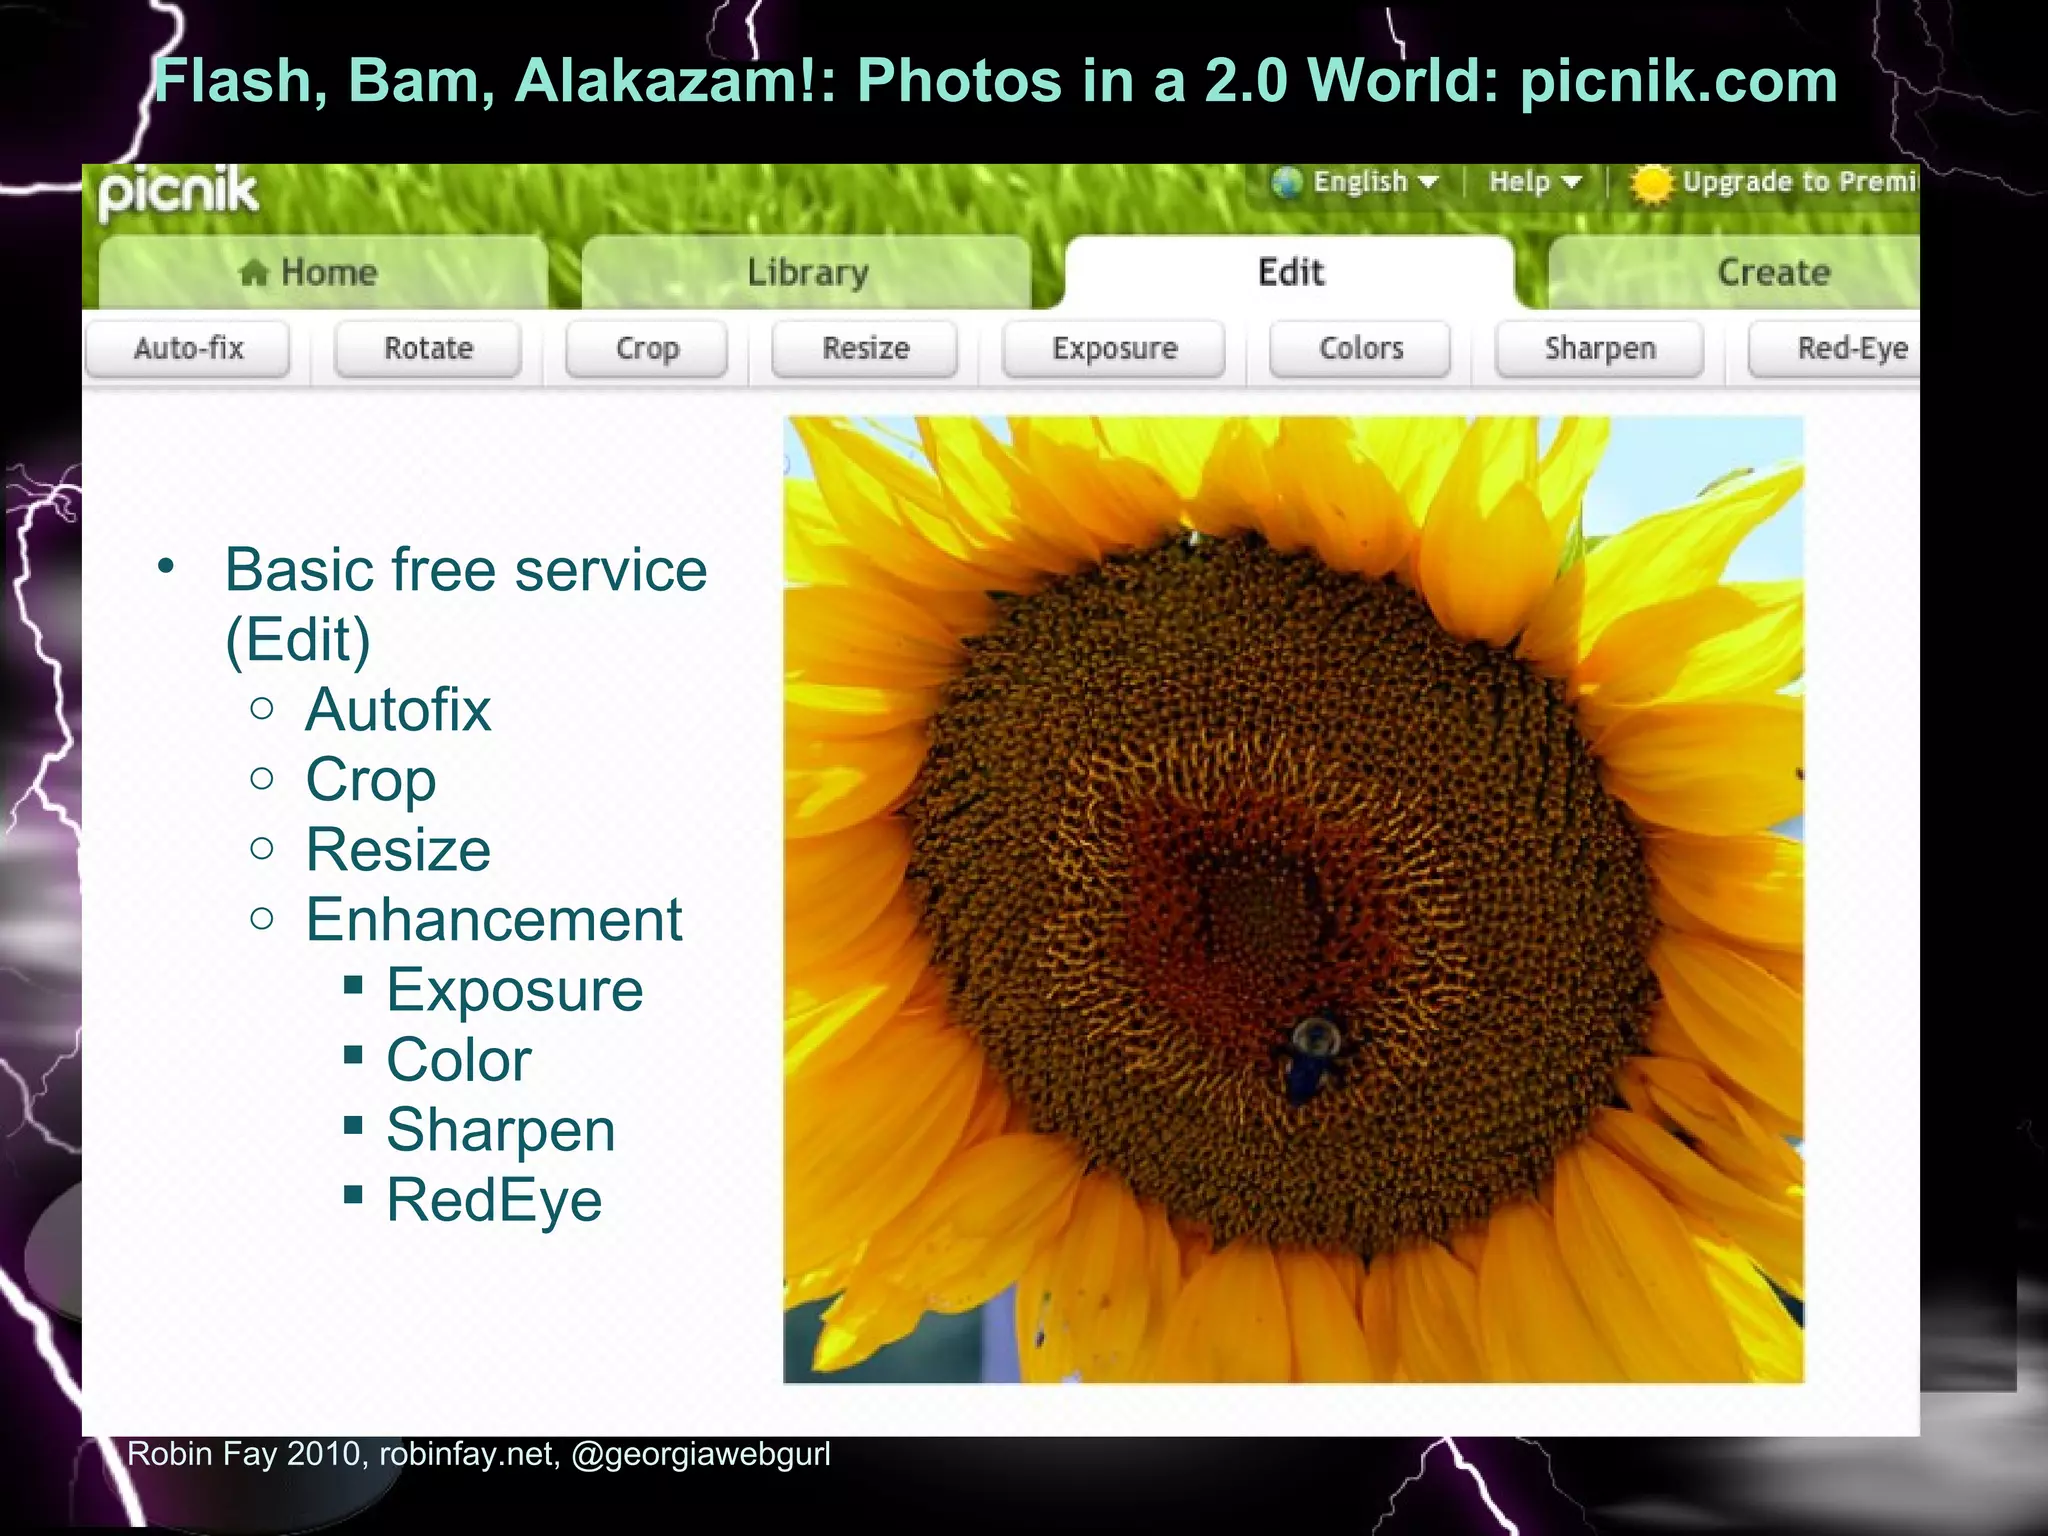Open the Colors adjustment button
Image resolution: width=2048 pixels, height=1536 pixels.
pos(1360,349)
